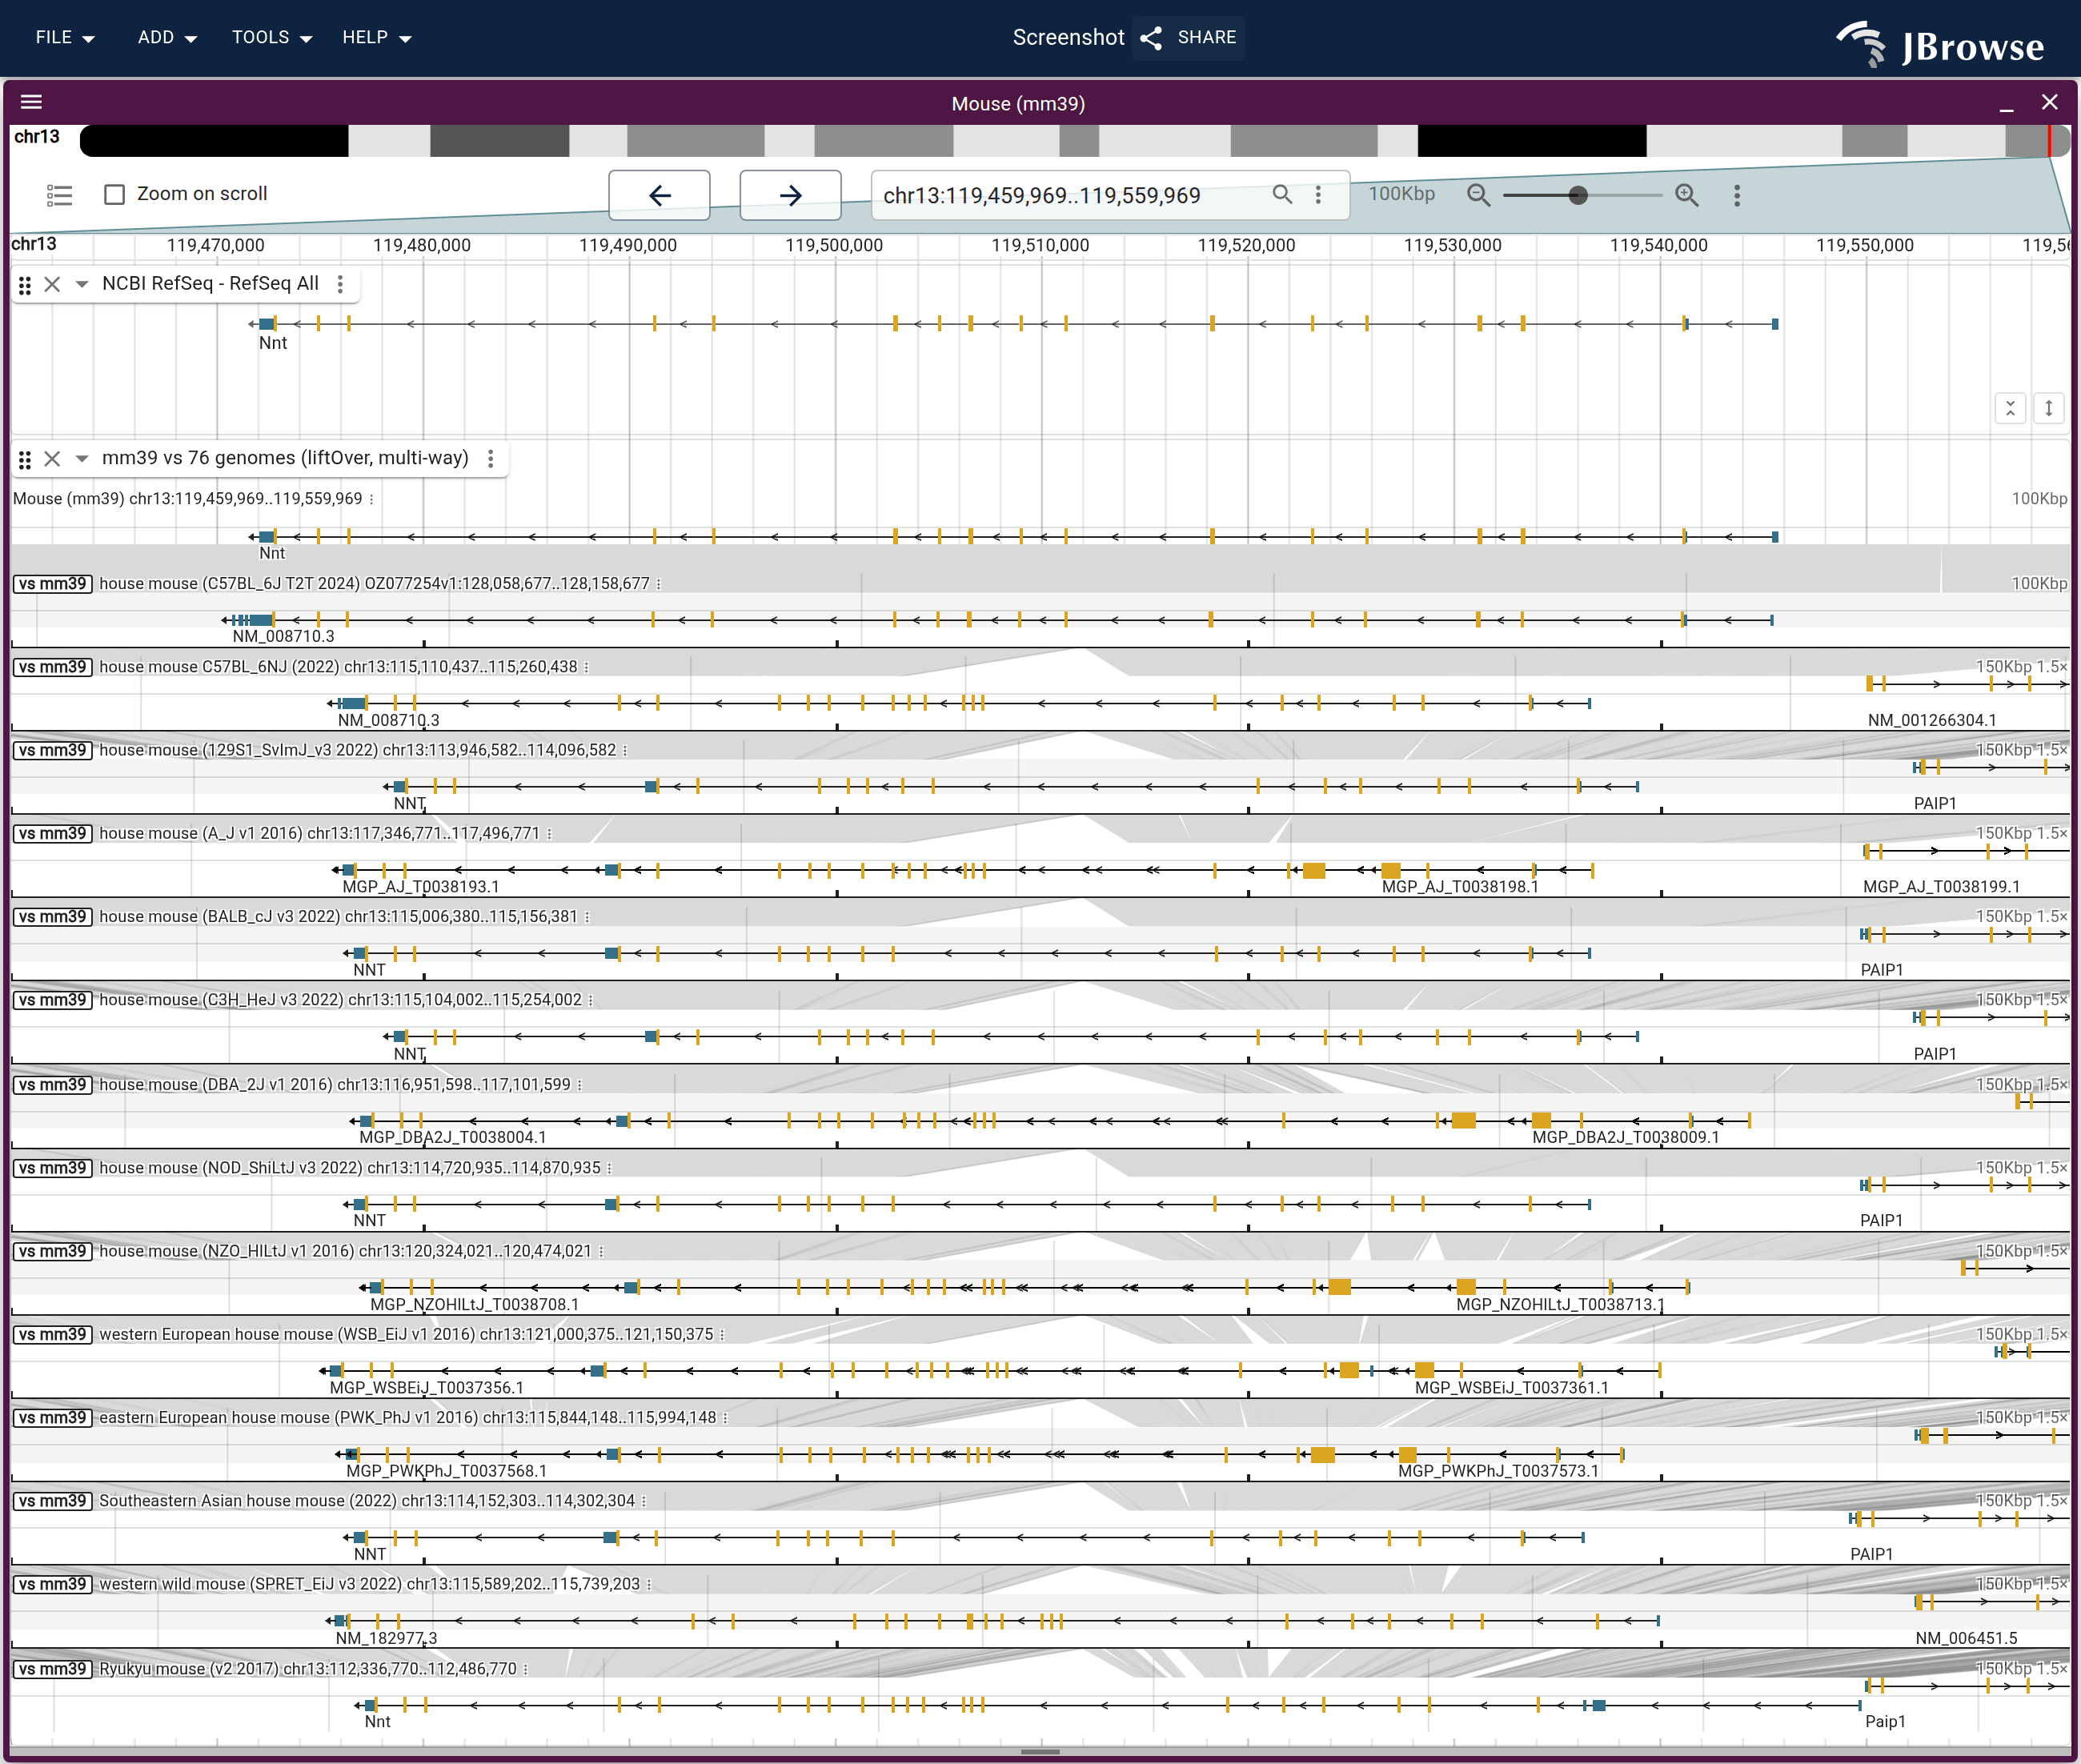Open the TOOLS menu
Viewport: 2081px width, 1764px height.
(272, 38)
